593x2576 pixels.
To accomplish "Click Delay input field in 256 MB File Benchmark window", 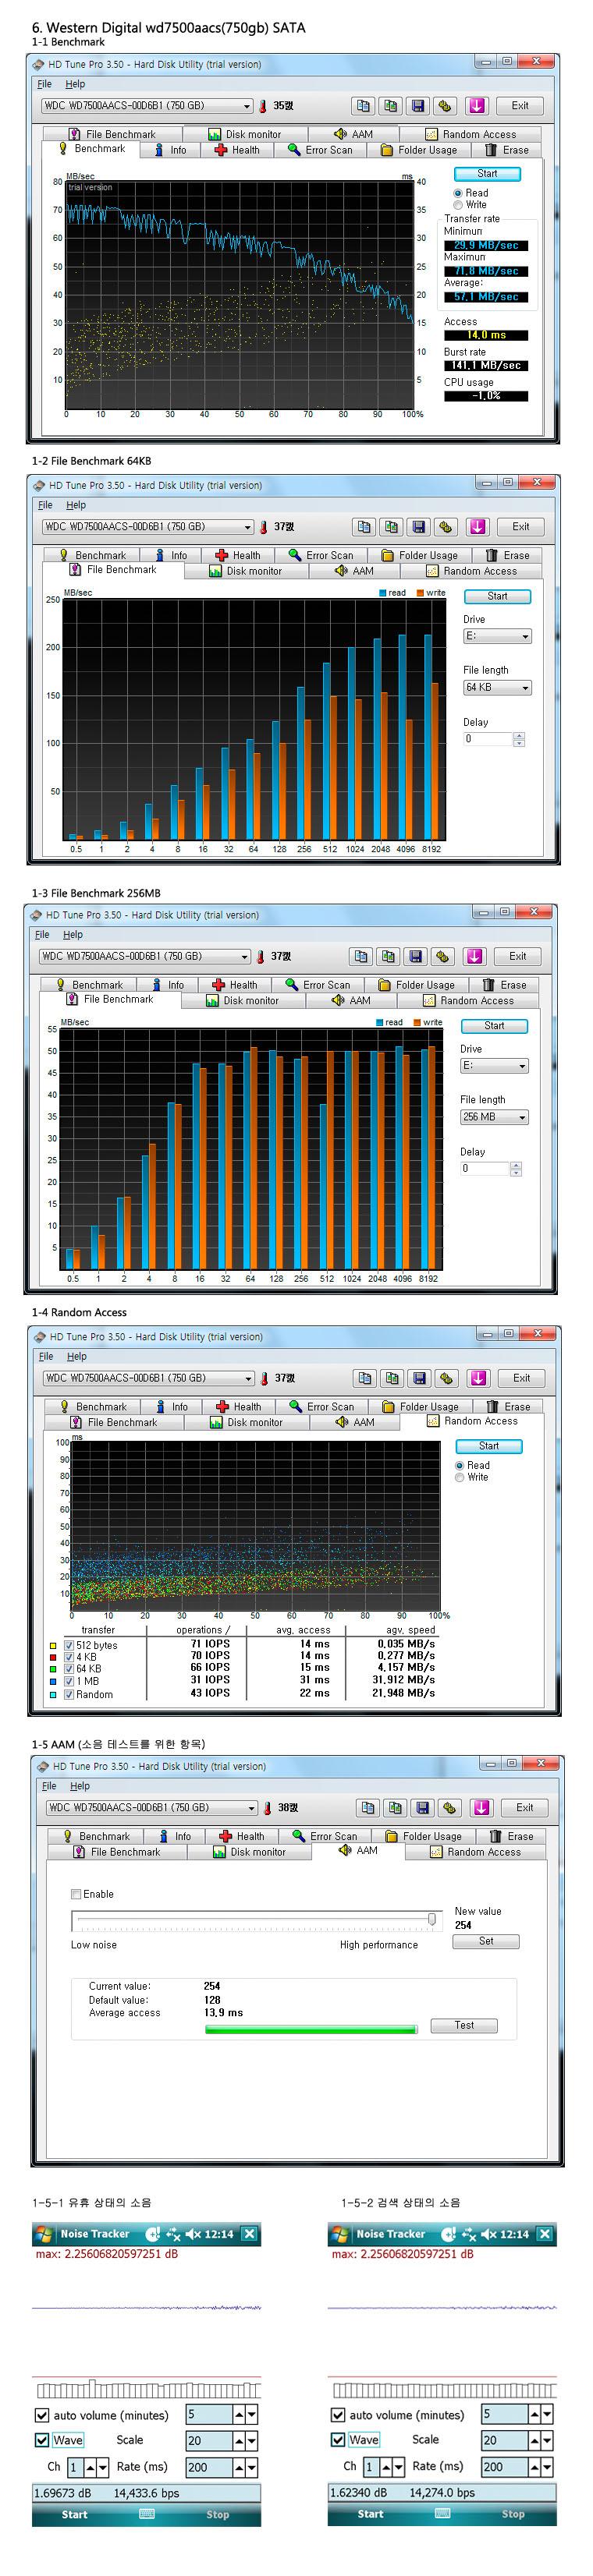I will pyautogui.click(x=484, y=1168).
